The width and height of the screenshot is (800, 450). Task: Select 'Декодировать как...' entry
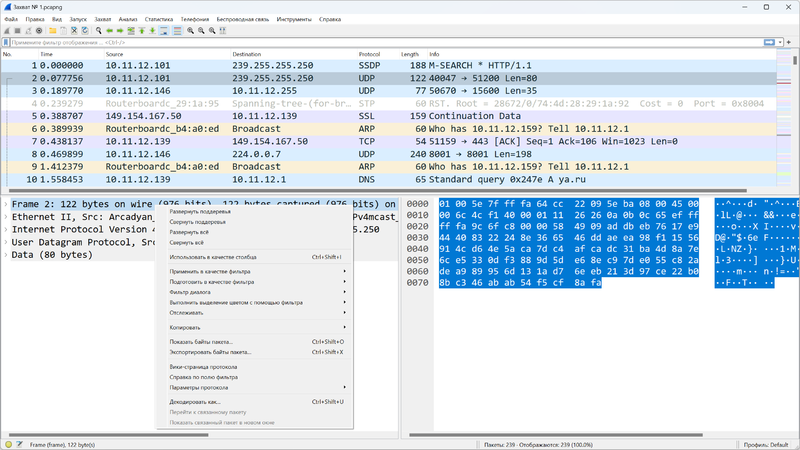point(257,402)
